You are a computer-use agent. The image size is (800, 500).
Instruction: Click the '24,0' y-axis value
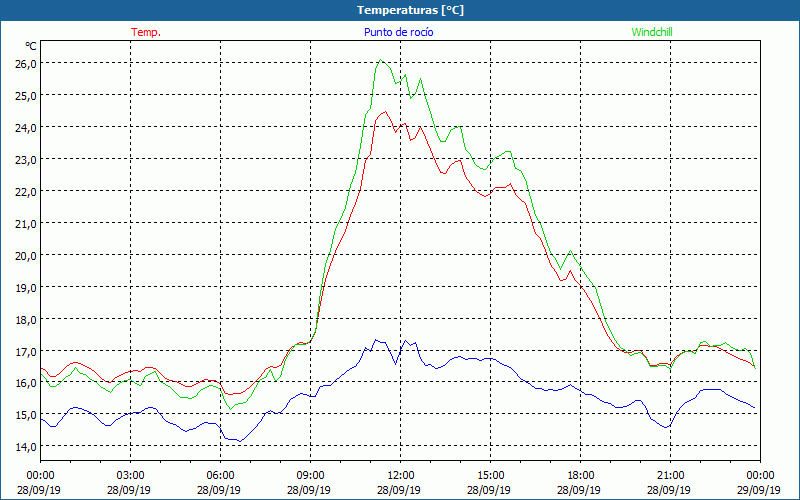pos(26,128)
